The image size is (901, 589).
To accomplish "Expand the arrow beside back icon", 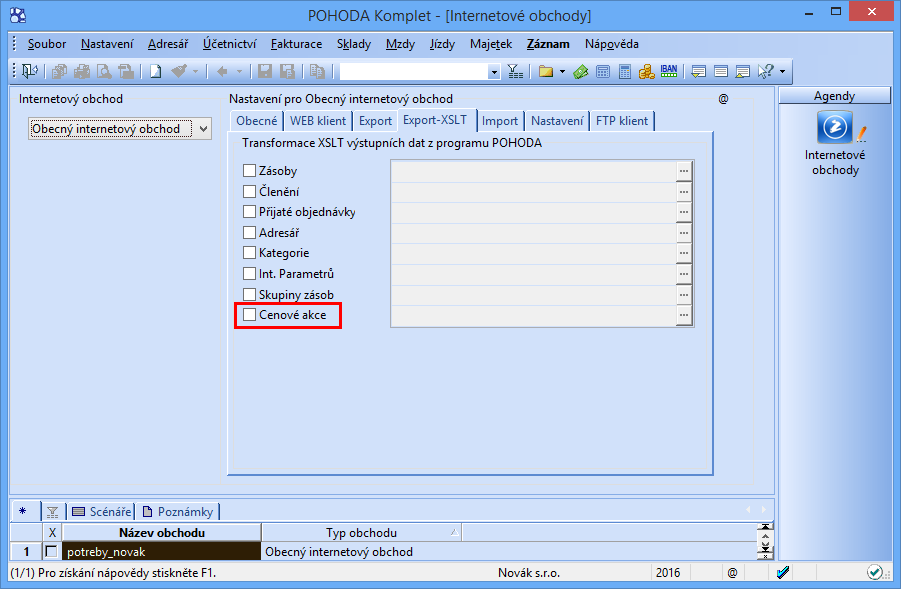I will point(239,72).
